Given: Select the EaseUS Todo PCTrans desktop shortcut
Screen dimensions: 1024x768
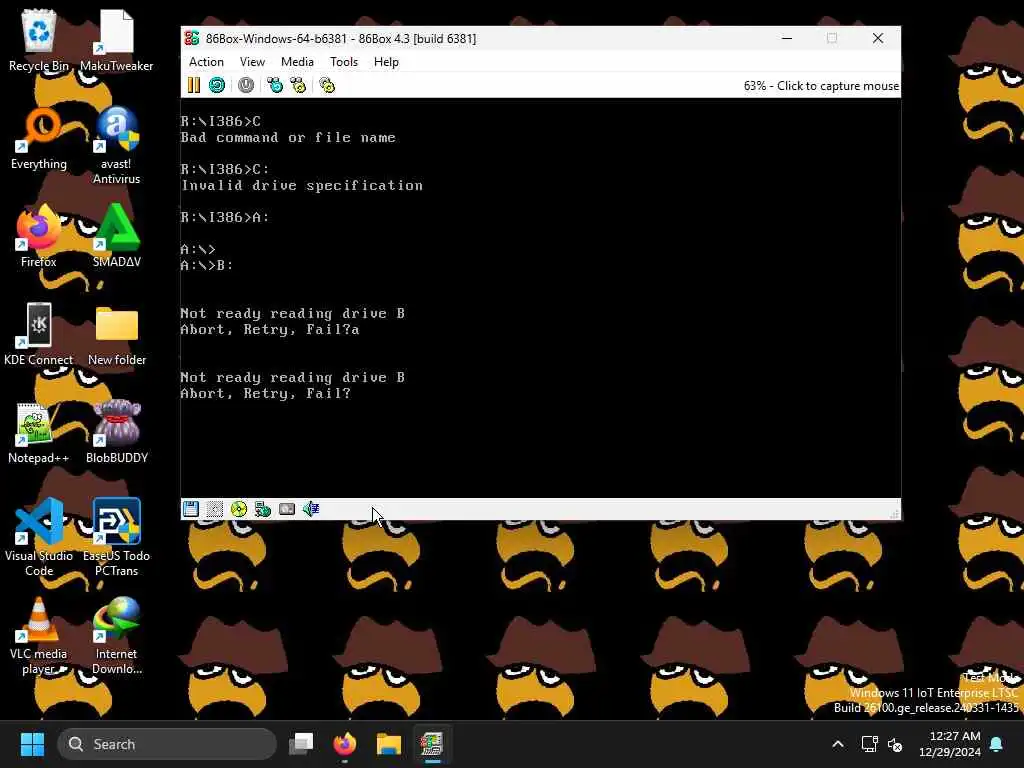Looking at the screenshot, I should [x=116, y=537].
